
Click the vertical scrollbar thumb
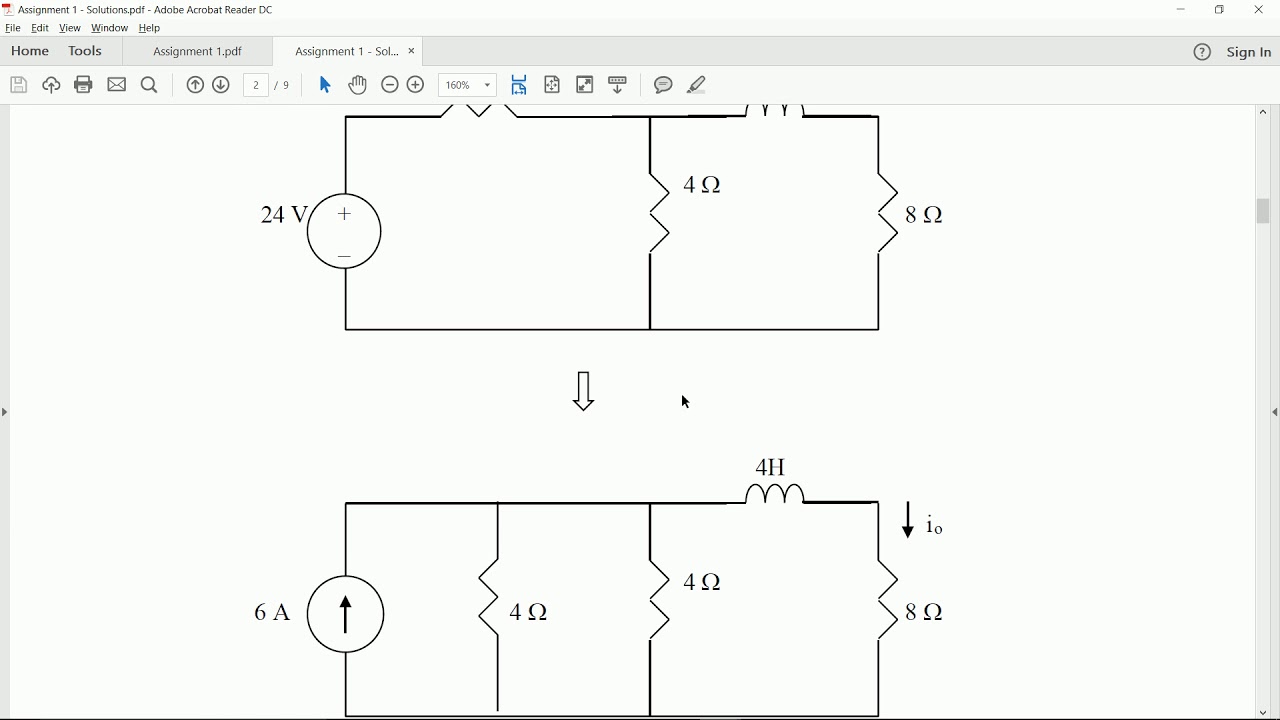click(1264, 211)
